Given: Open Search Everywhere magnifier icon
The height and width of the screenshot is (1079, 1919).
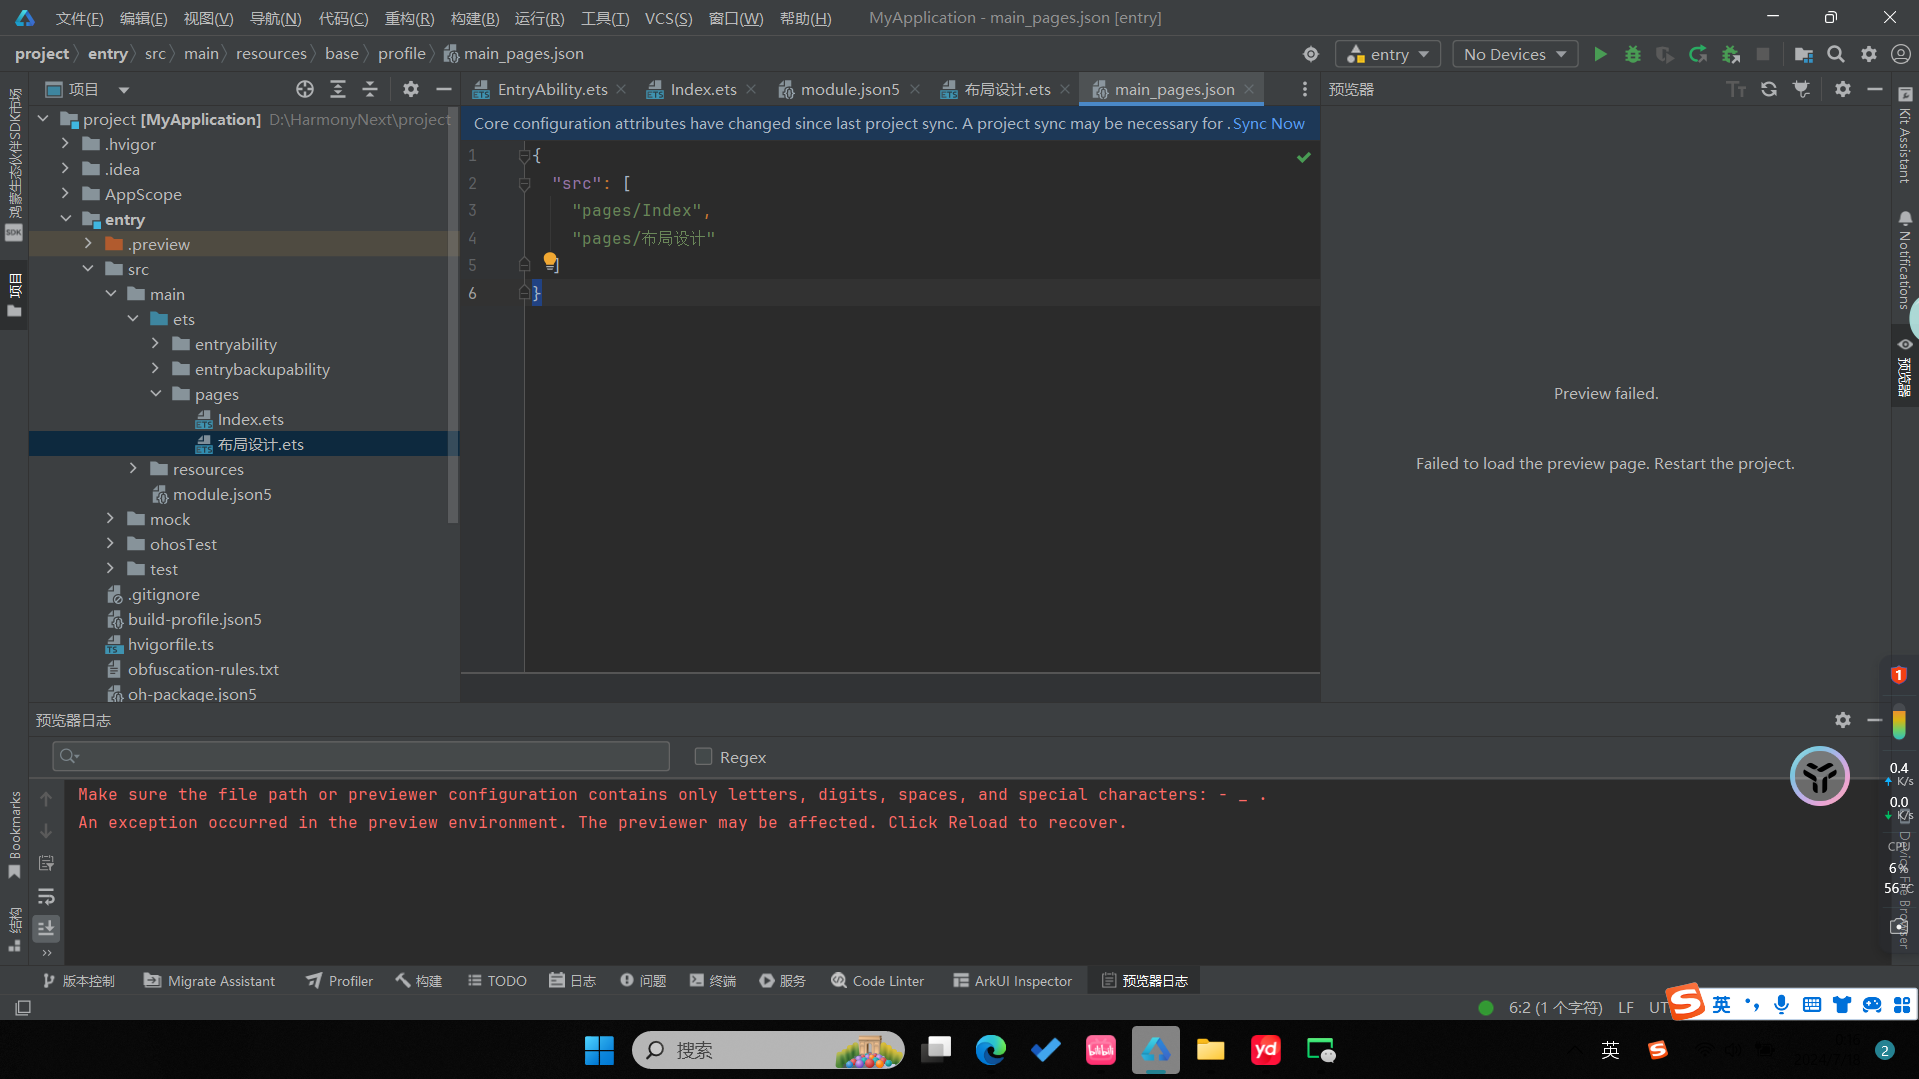Looking at the screenshot, I should (1836, 54).
